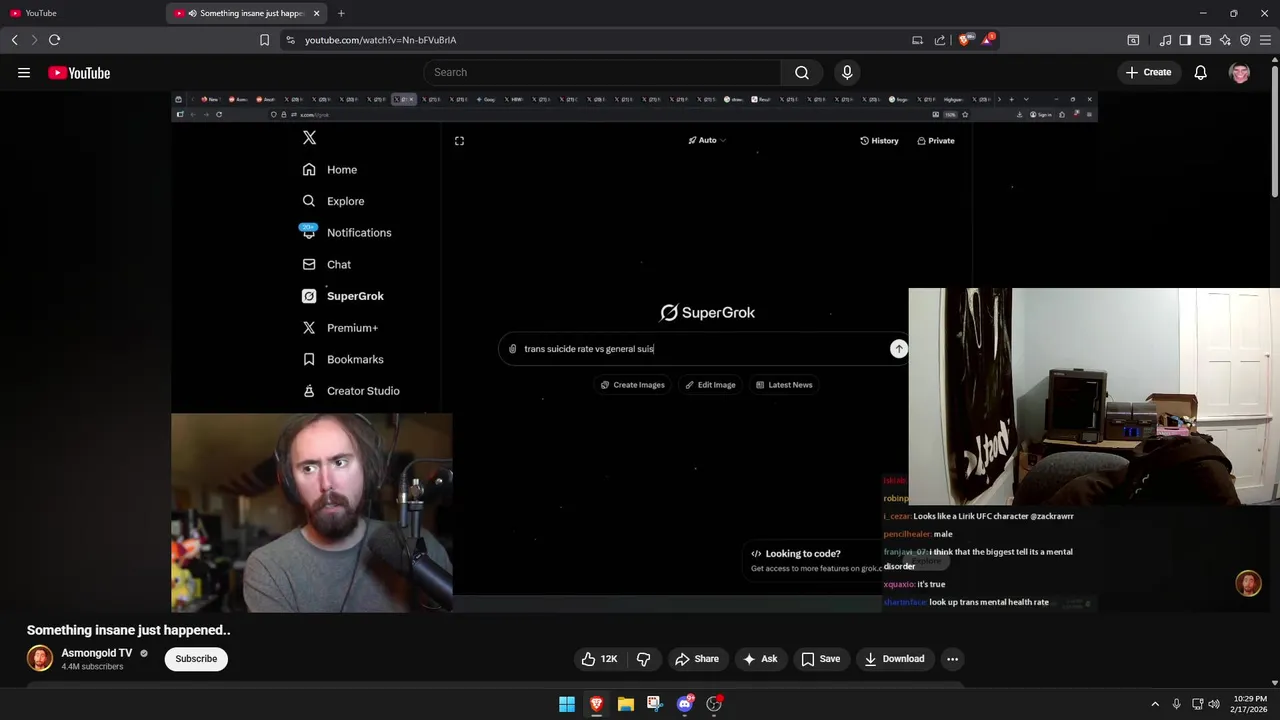Click the page vertical scrollbar
The width and height of the screenshot is (1280, 720).
click(x=1274, y=130)
